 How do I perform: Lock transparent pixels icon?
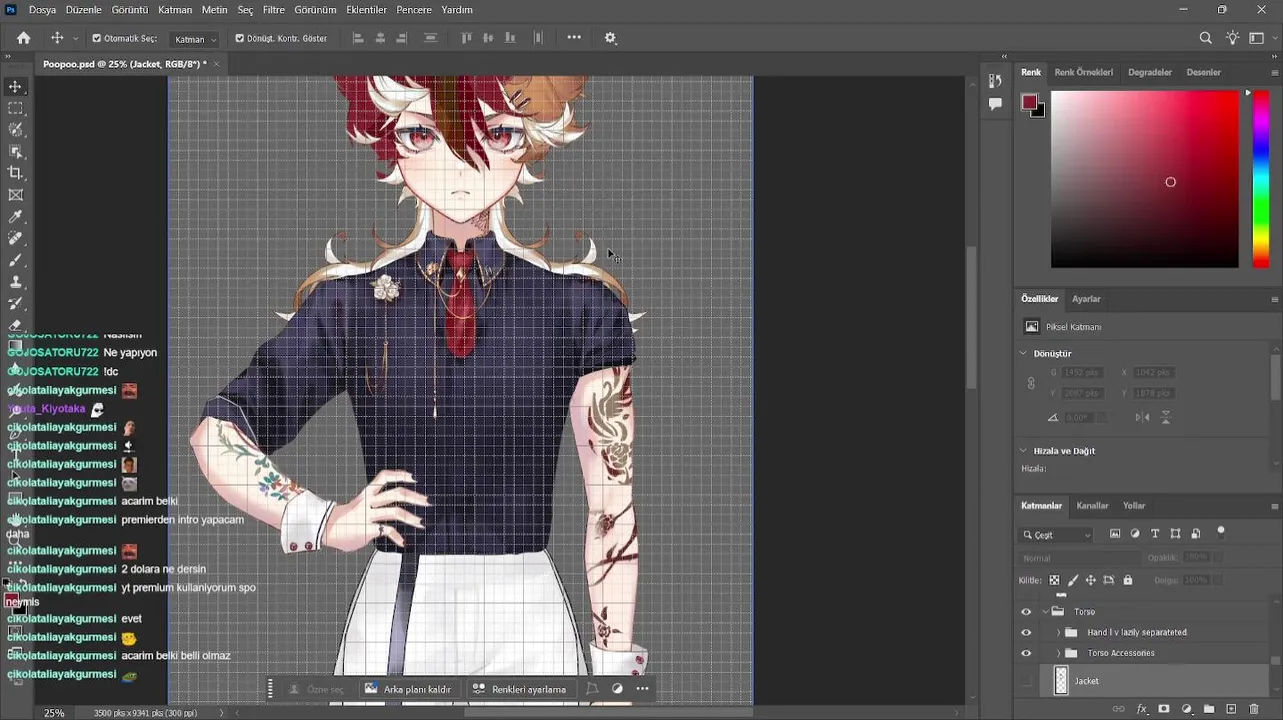pyautogui.click(x=1054, y=580)
